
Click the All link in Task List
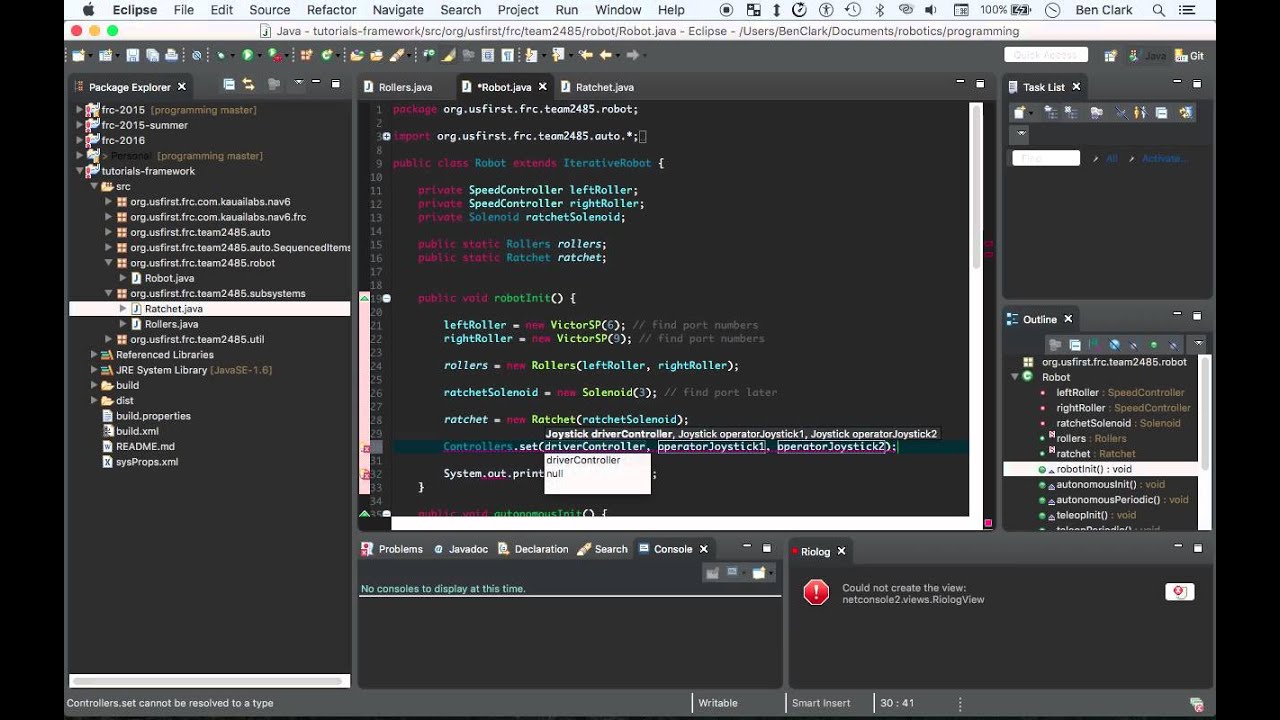[1111, 158]
